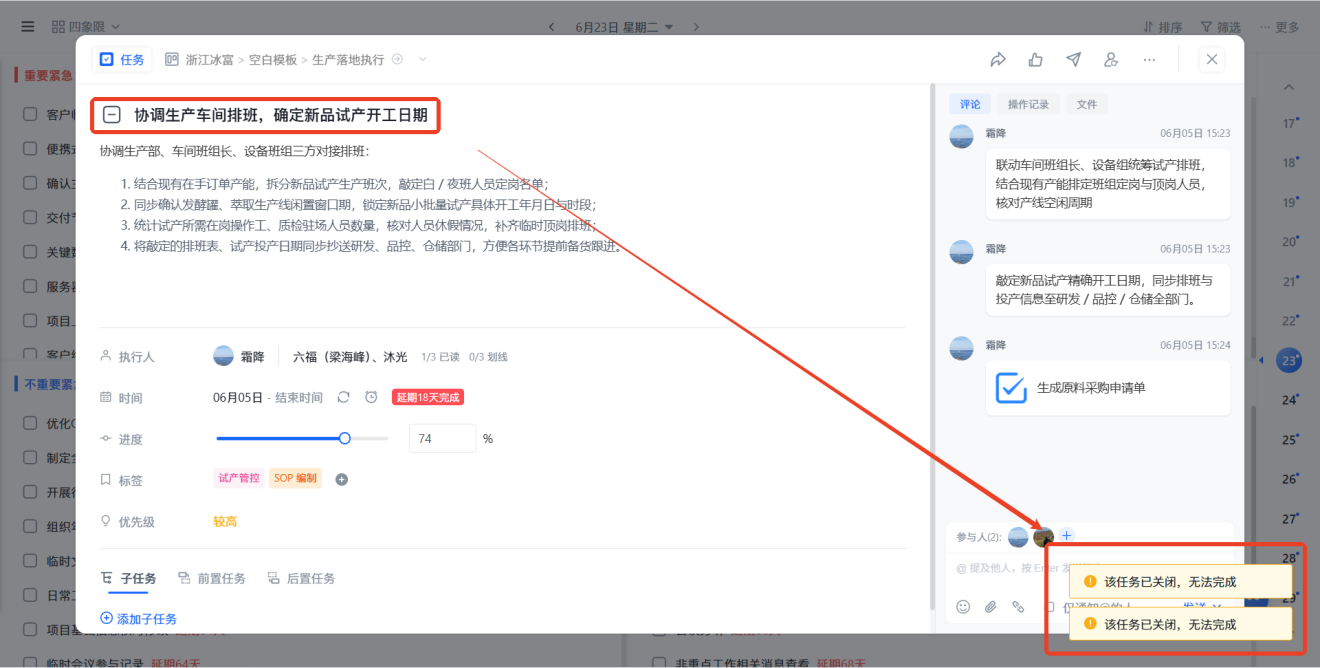Open the 生成原料采购申请单 linked task
Viewport: 1320px width, 668px height.
pos(1108,387)
